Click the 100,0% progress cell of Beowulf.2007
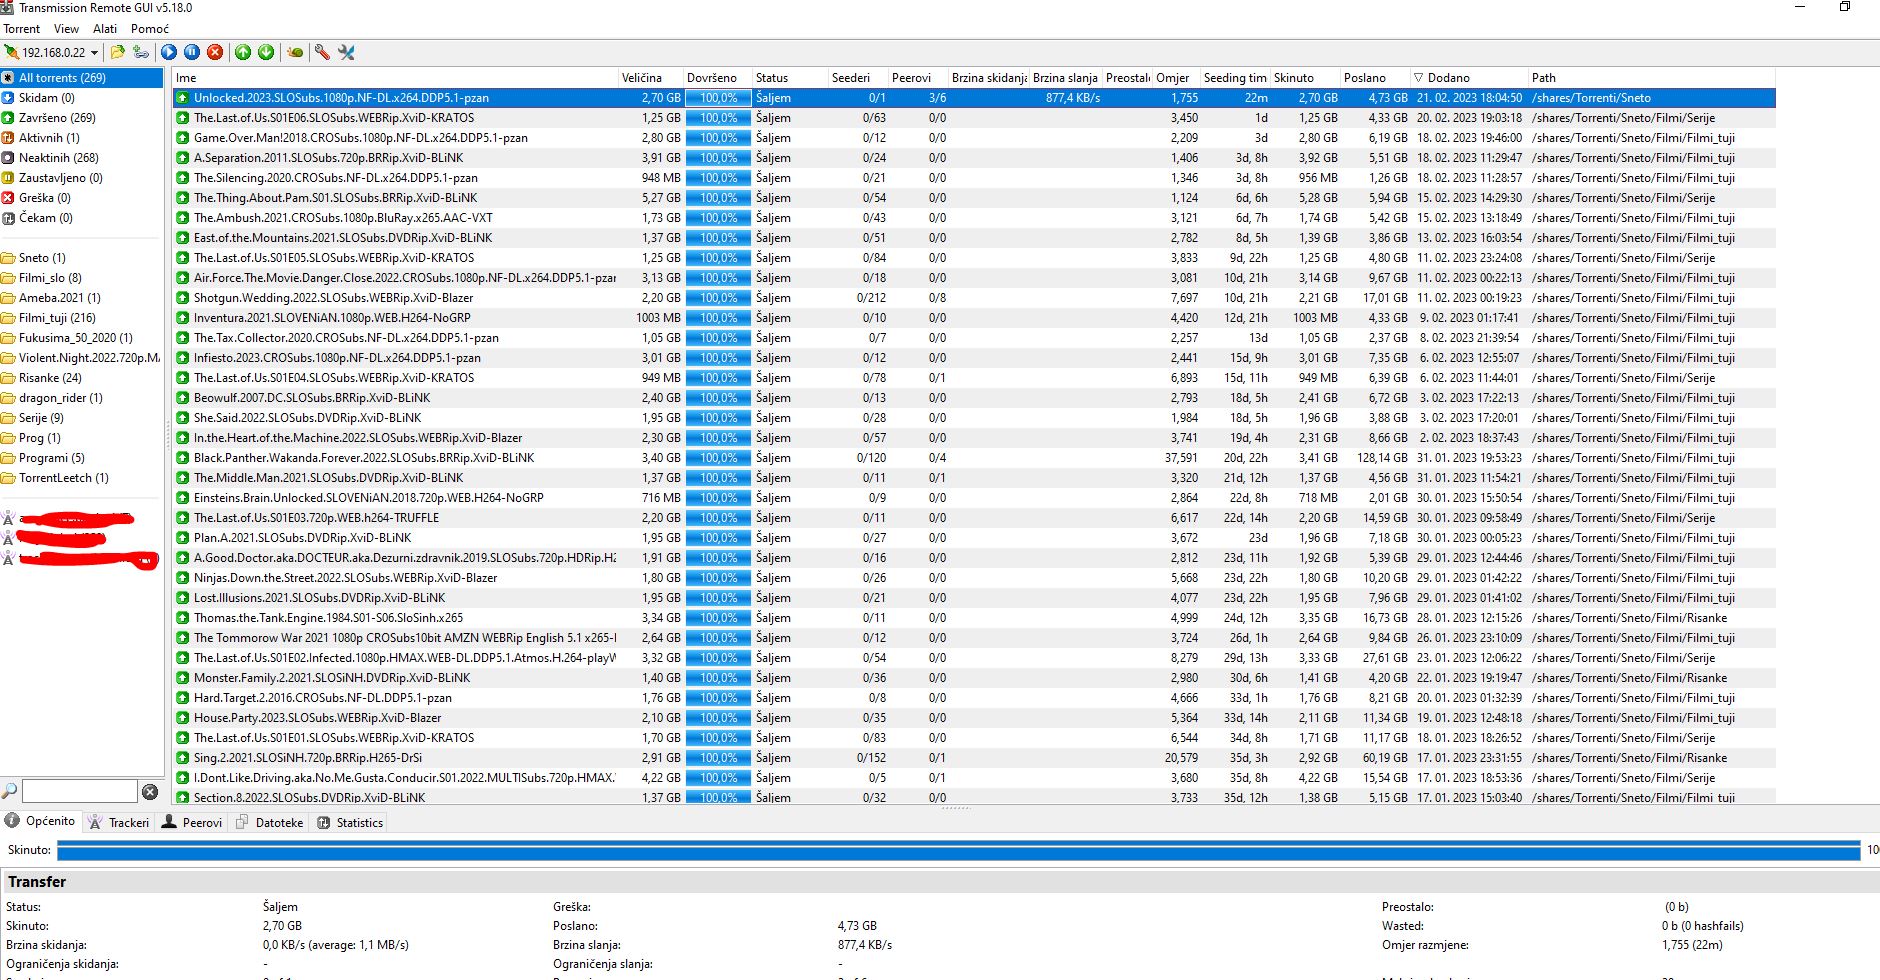Viewport: 1880px width, 980px height. click(x=718, y=398)
